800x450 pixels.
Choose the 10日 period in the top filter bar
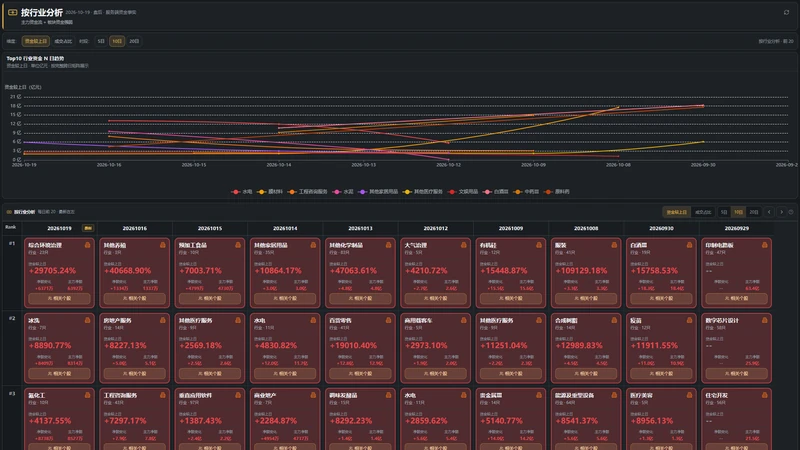(117, 41)
